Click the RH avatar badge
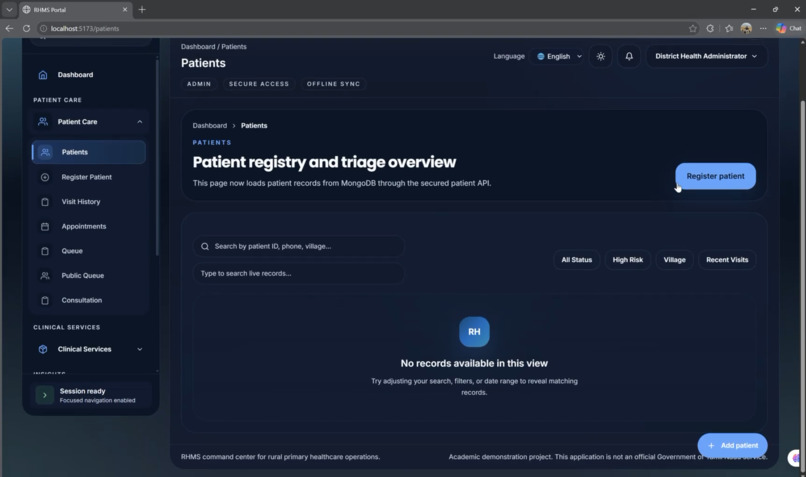 pyautogui.click(x=474, y=332)
